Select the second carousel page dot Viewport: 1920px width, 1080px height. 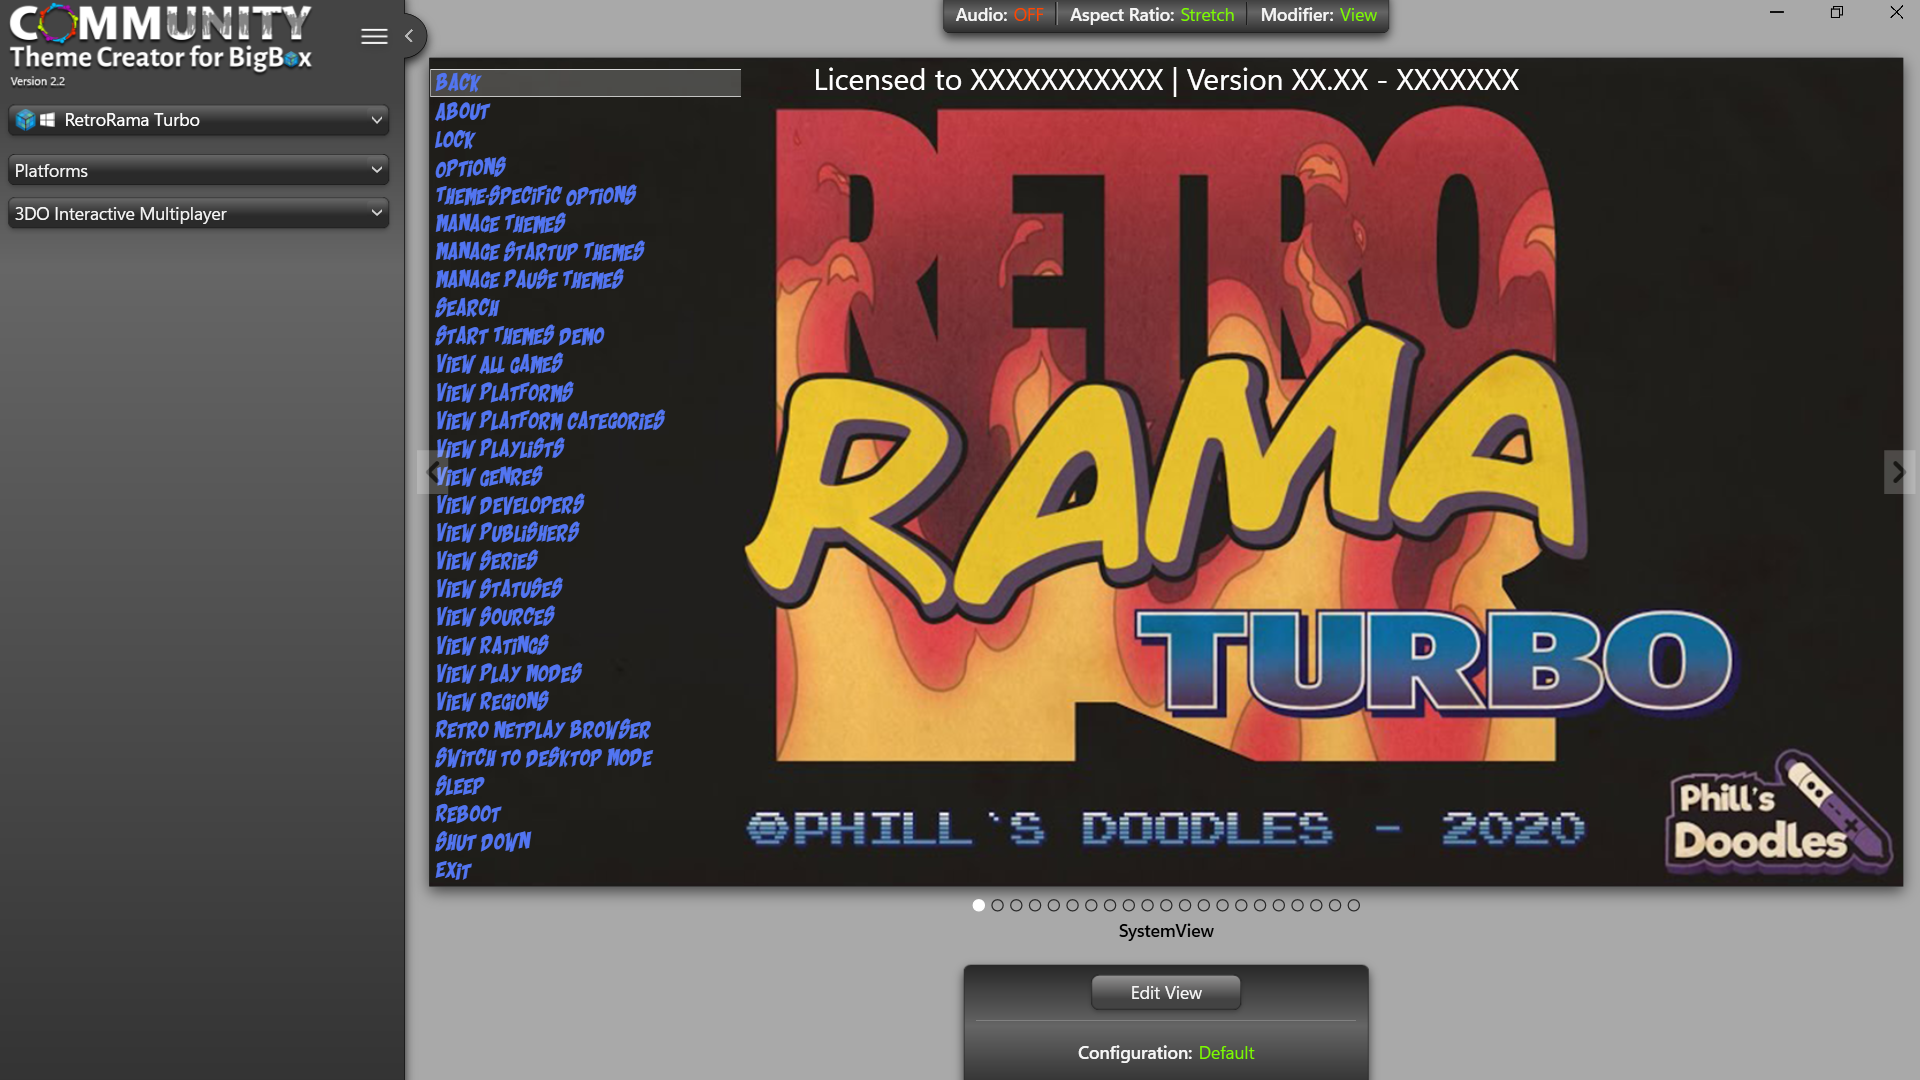(x=997, y=906)
